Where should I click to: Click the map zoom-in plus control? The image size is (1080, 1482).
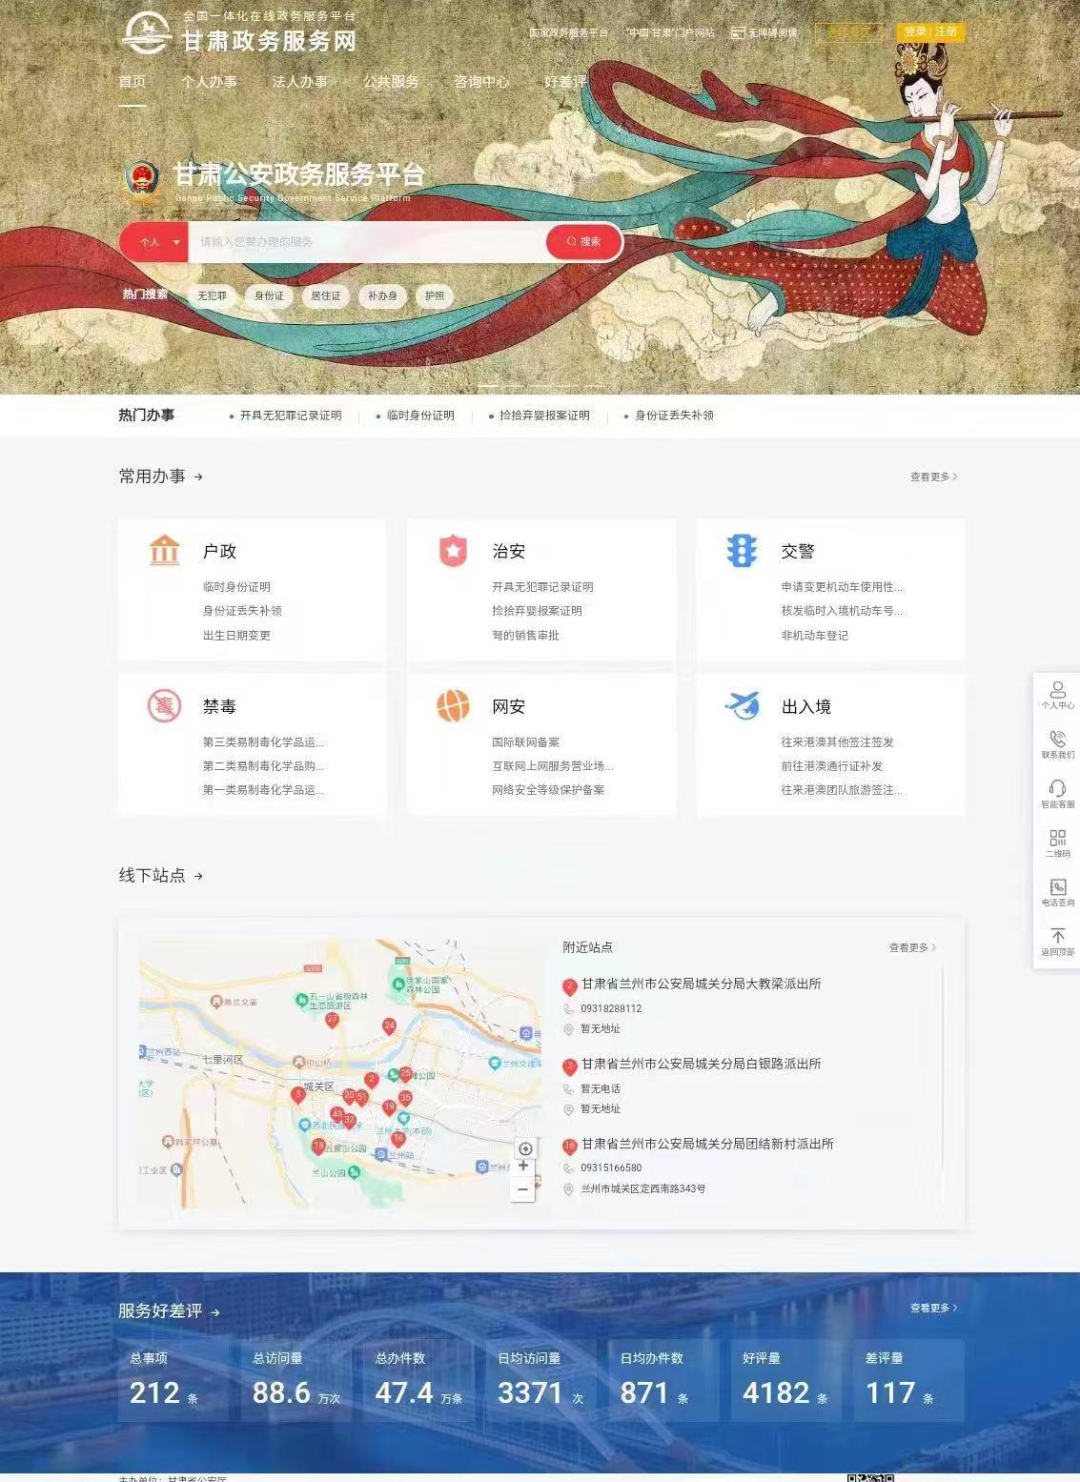[524, 1164]
